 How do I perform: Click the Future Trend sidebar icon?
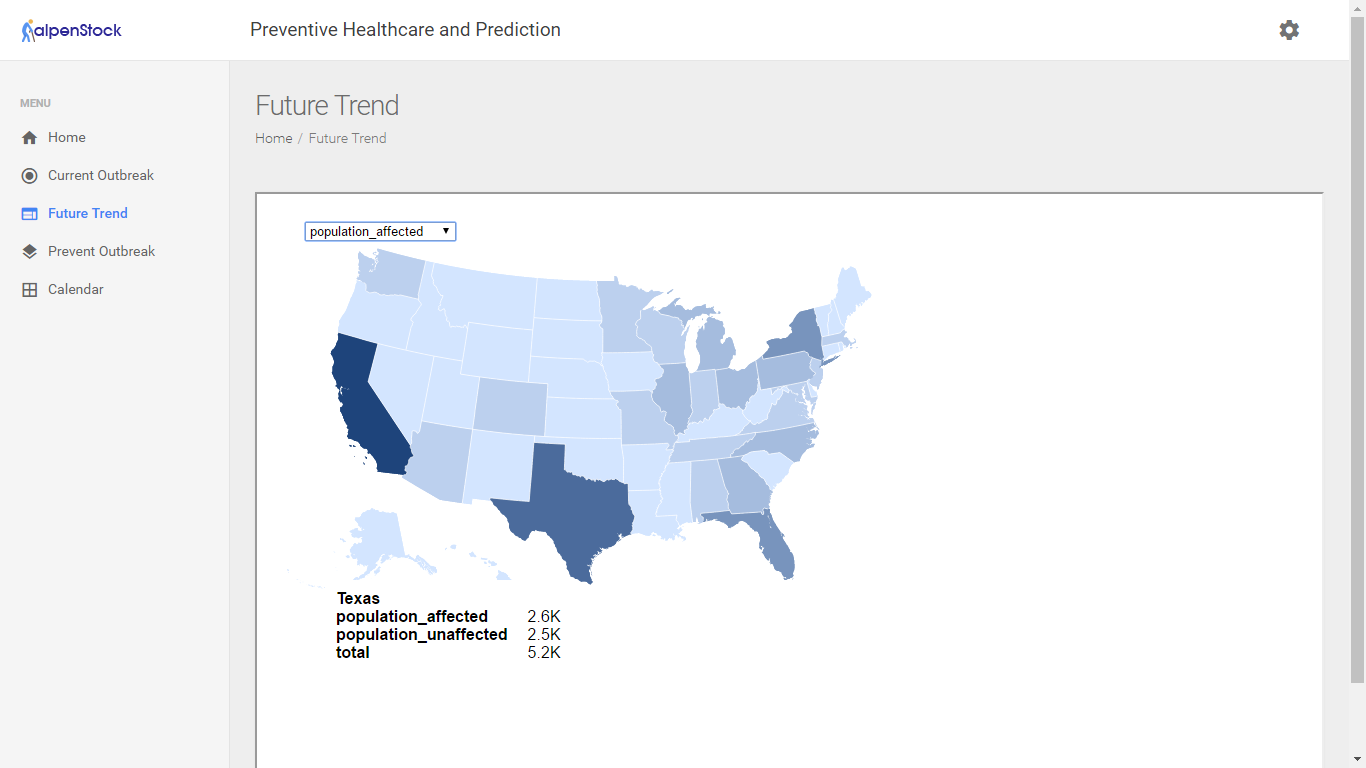click(x=29, y=214)
